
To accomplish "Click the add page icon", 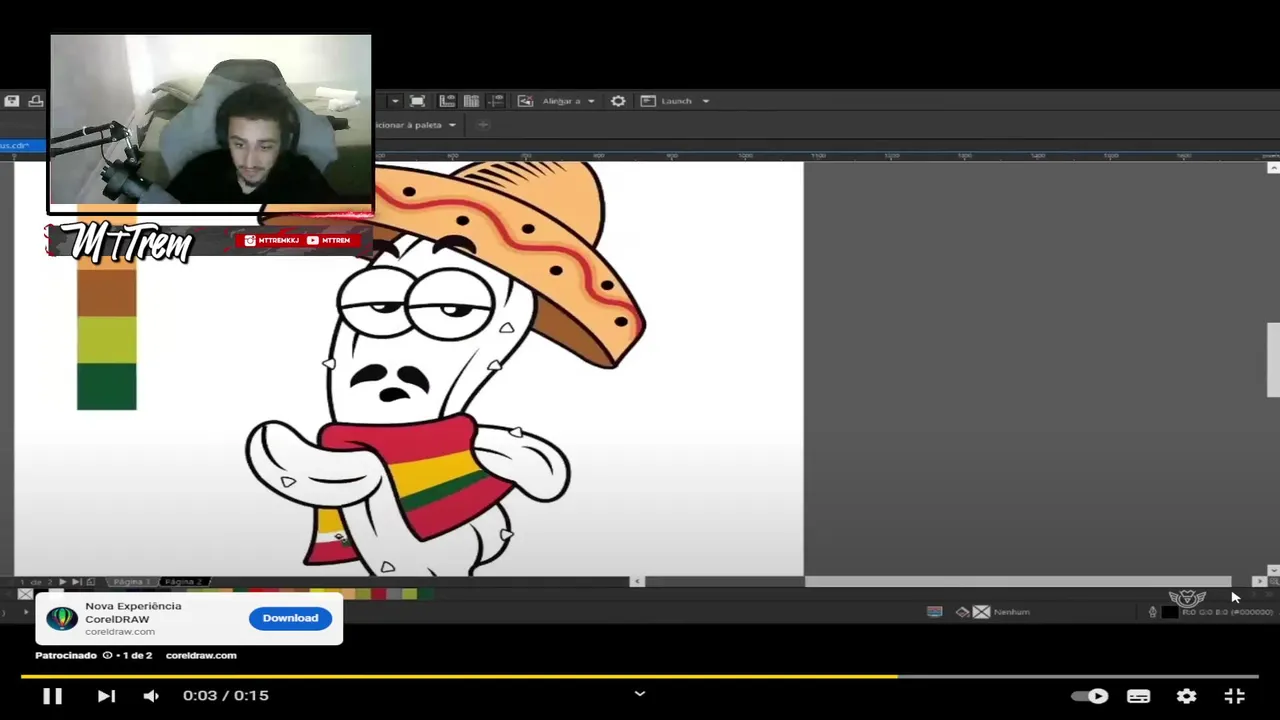I will [x=90, y=582].
